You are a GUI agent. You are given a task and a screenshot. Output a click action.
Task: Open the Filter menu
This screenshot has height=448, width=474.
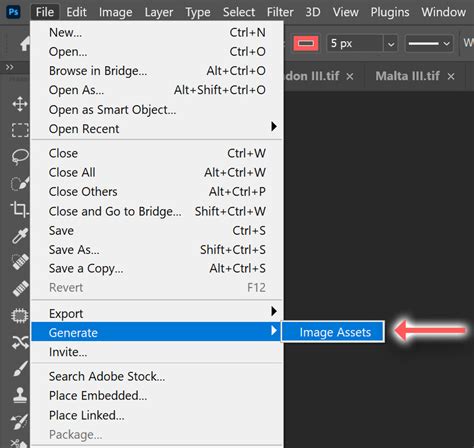pyautogui.click(x=280, y=12)
